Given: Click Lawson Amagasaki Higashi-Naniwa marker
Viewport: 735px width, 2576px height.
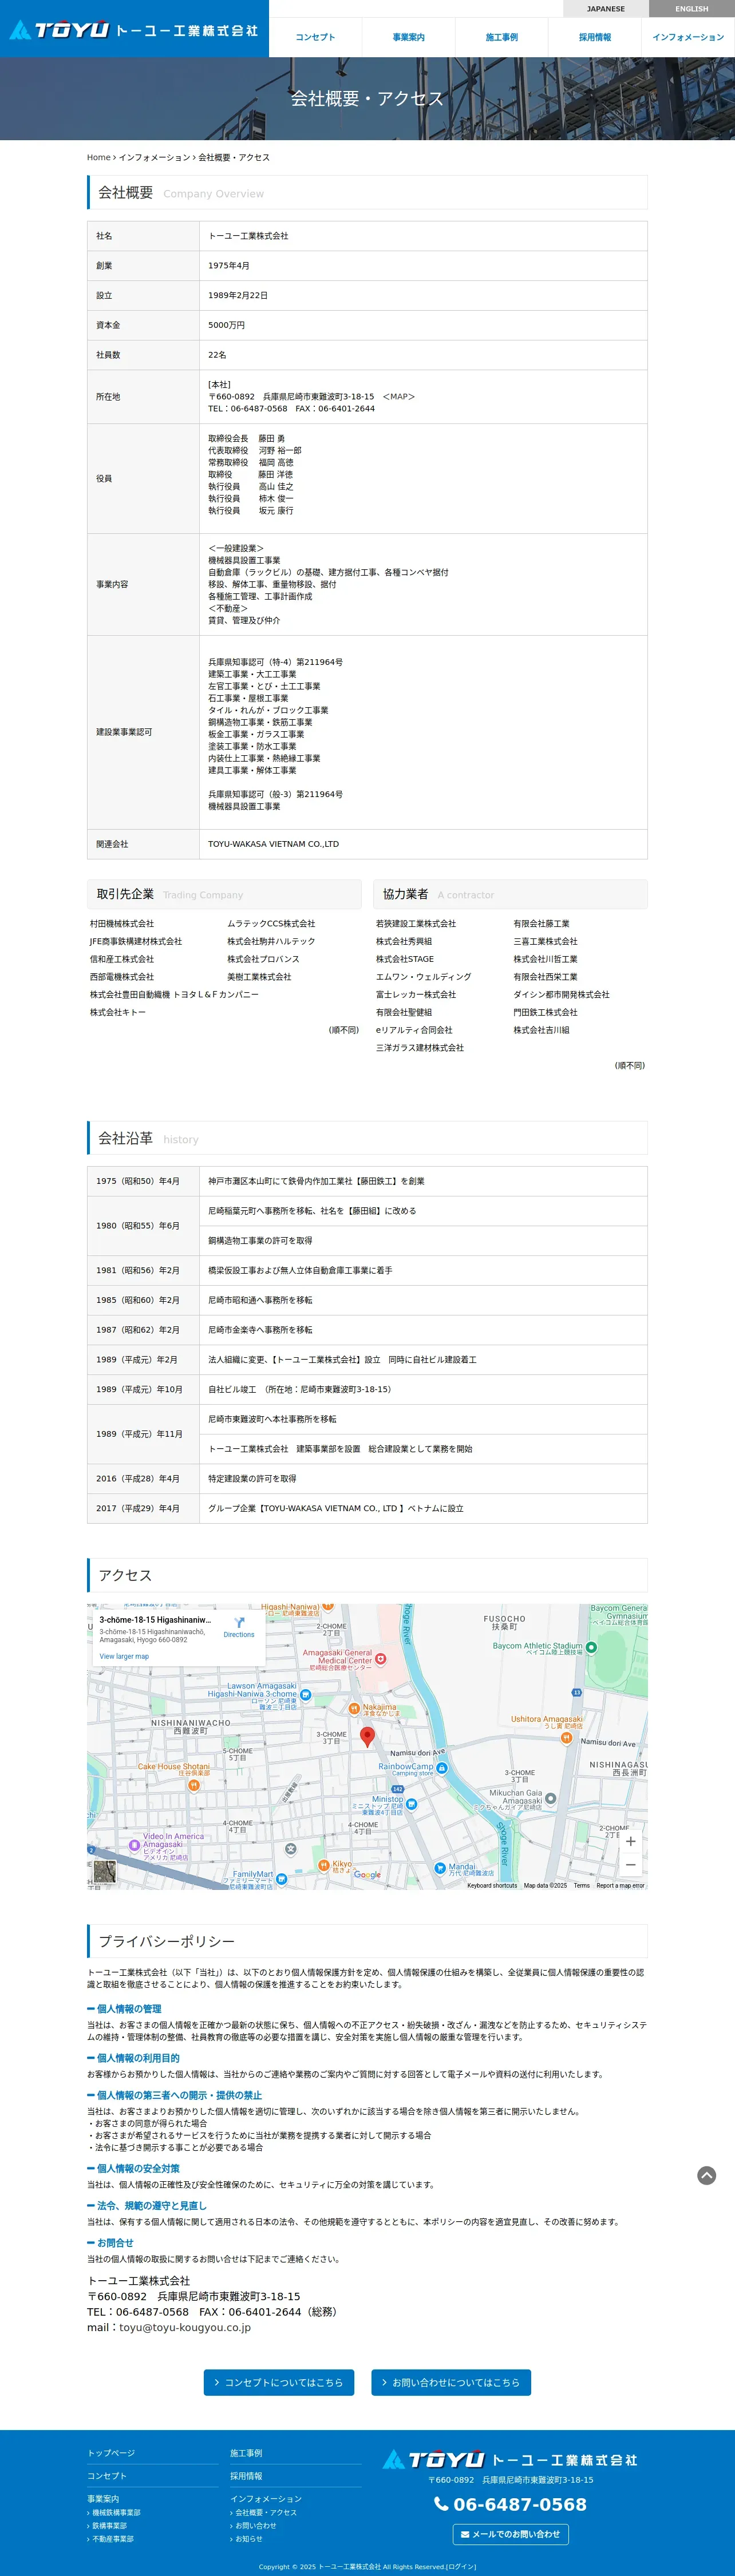Looking at the screenshot, I should pyautogui.click(x=305, y=1695).
